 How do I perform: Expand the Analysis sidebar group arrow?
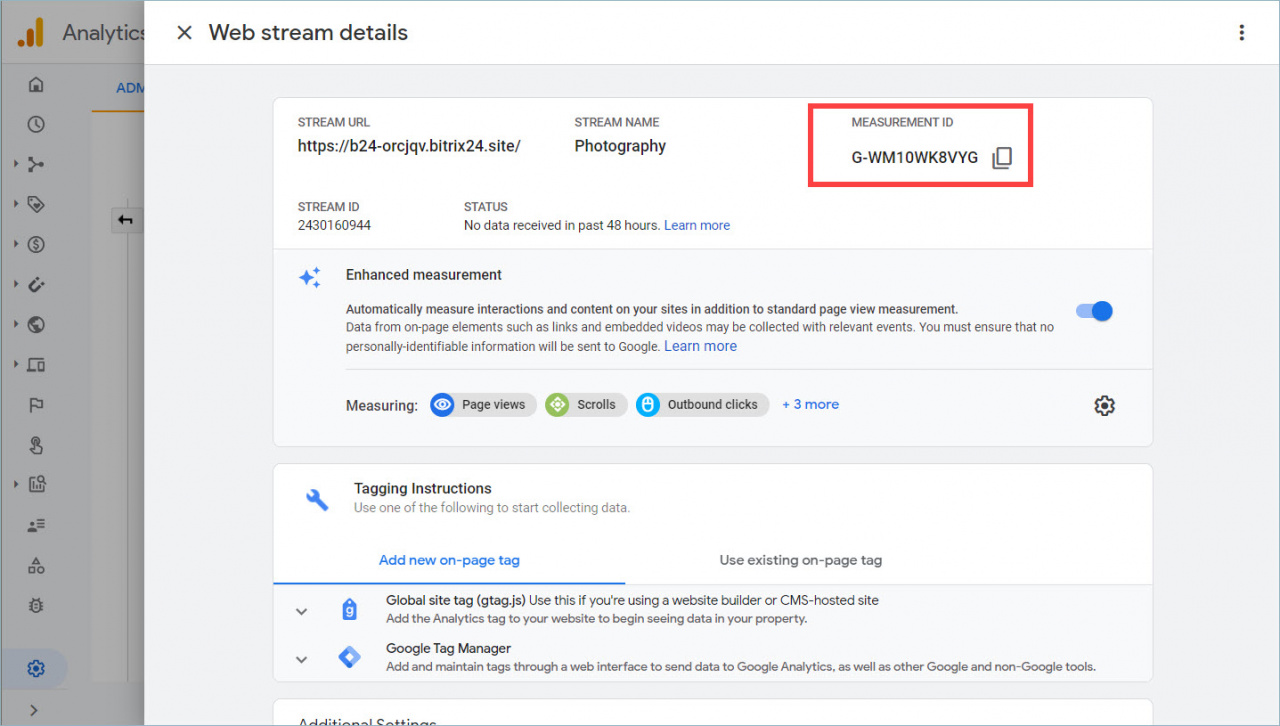[16, 484]
